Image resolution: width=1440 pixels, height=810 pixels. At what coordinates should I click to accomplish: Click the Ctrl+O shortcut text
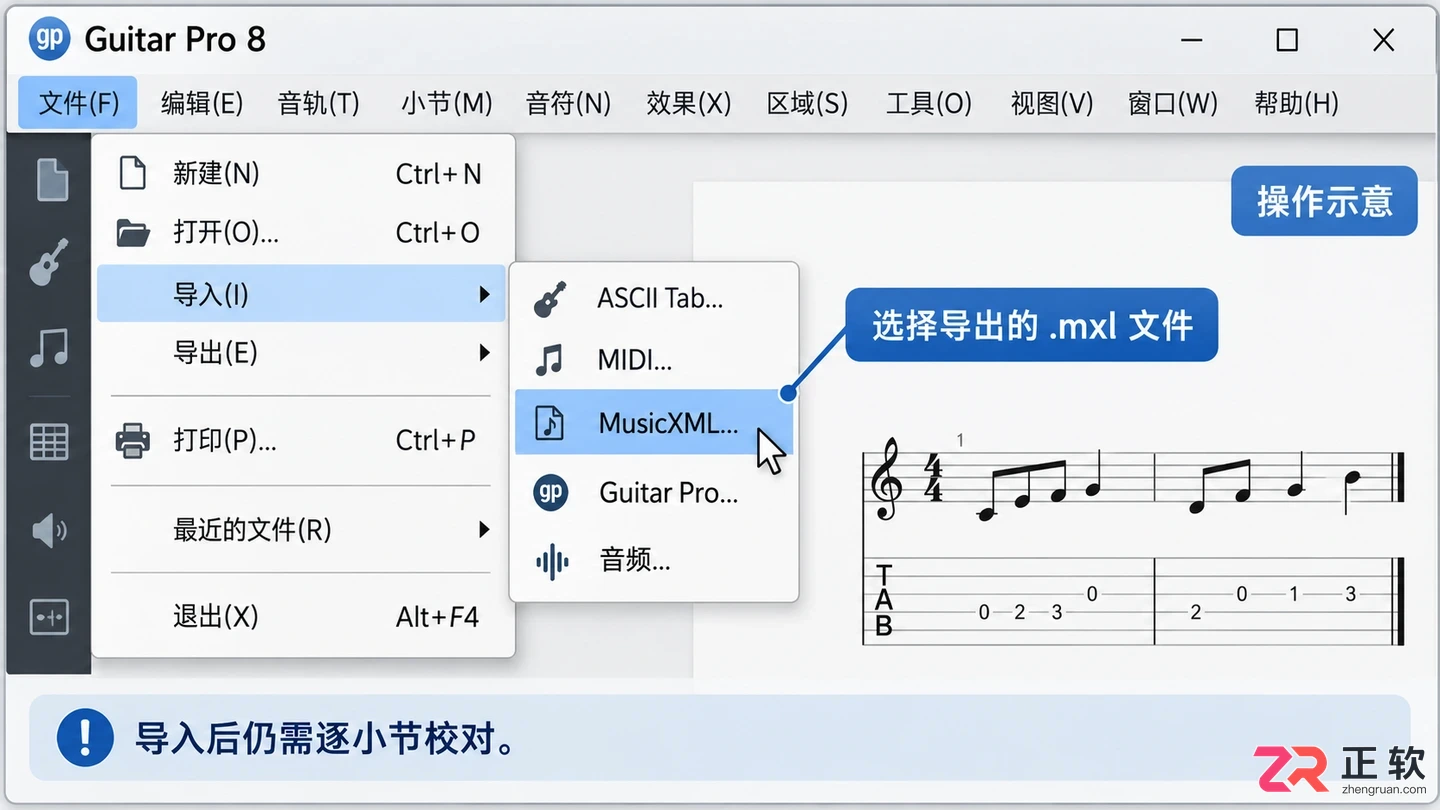[x=438, y=233]
